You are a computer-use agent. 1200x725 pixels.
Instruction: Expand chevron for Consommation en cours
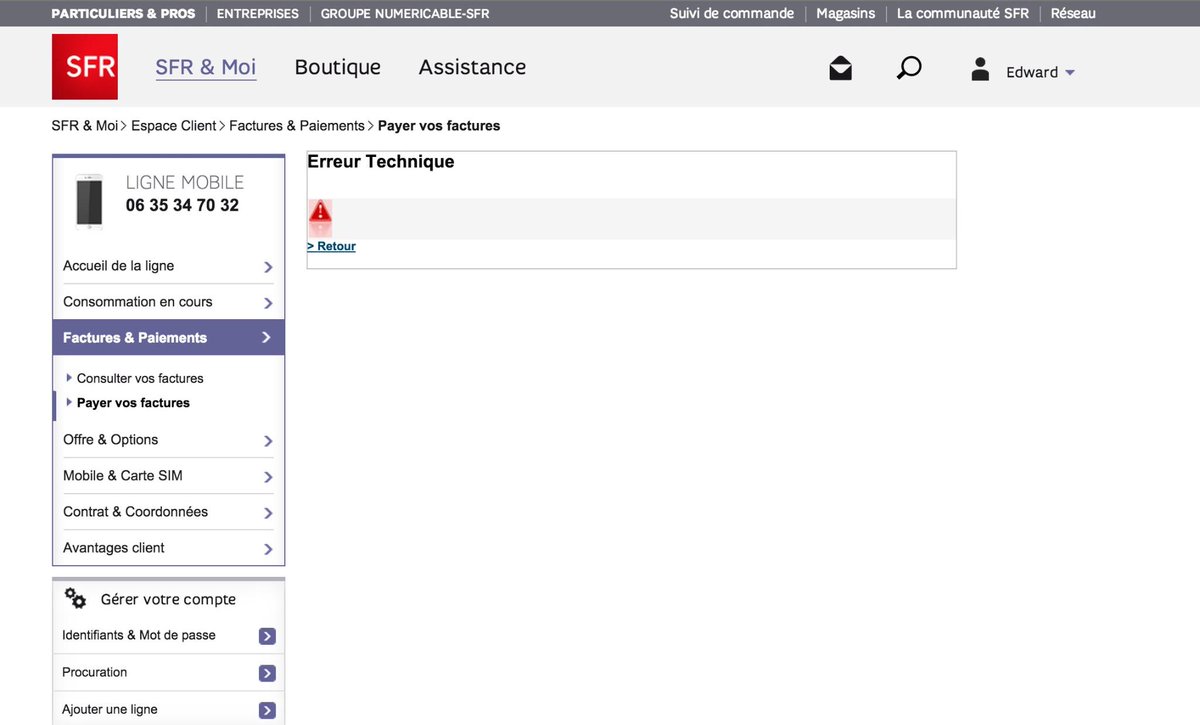[x=268, y=303]
